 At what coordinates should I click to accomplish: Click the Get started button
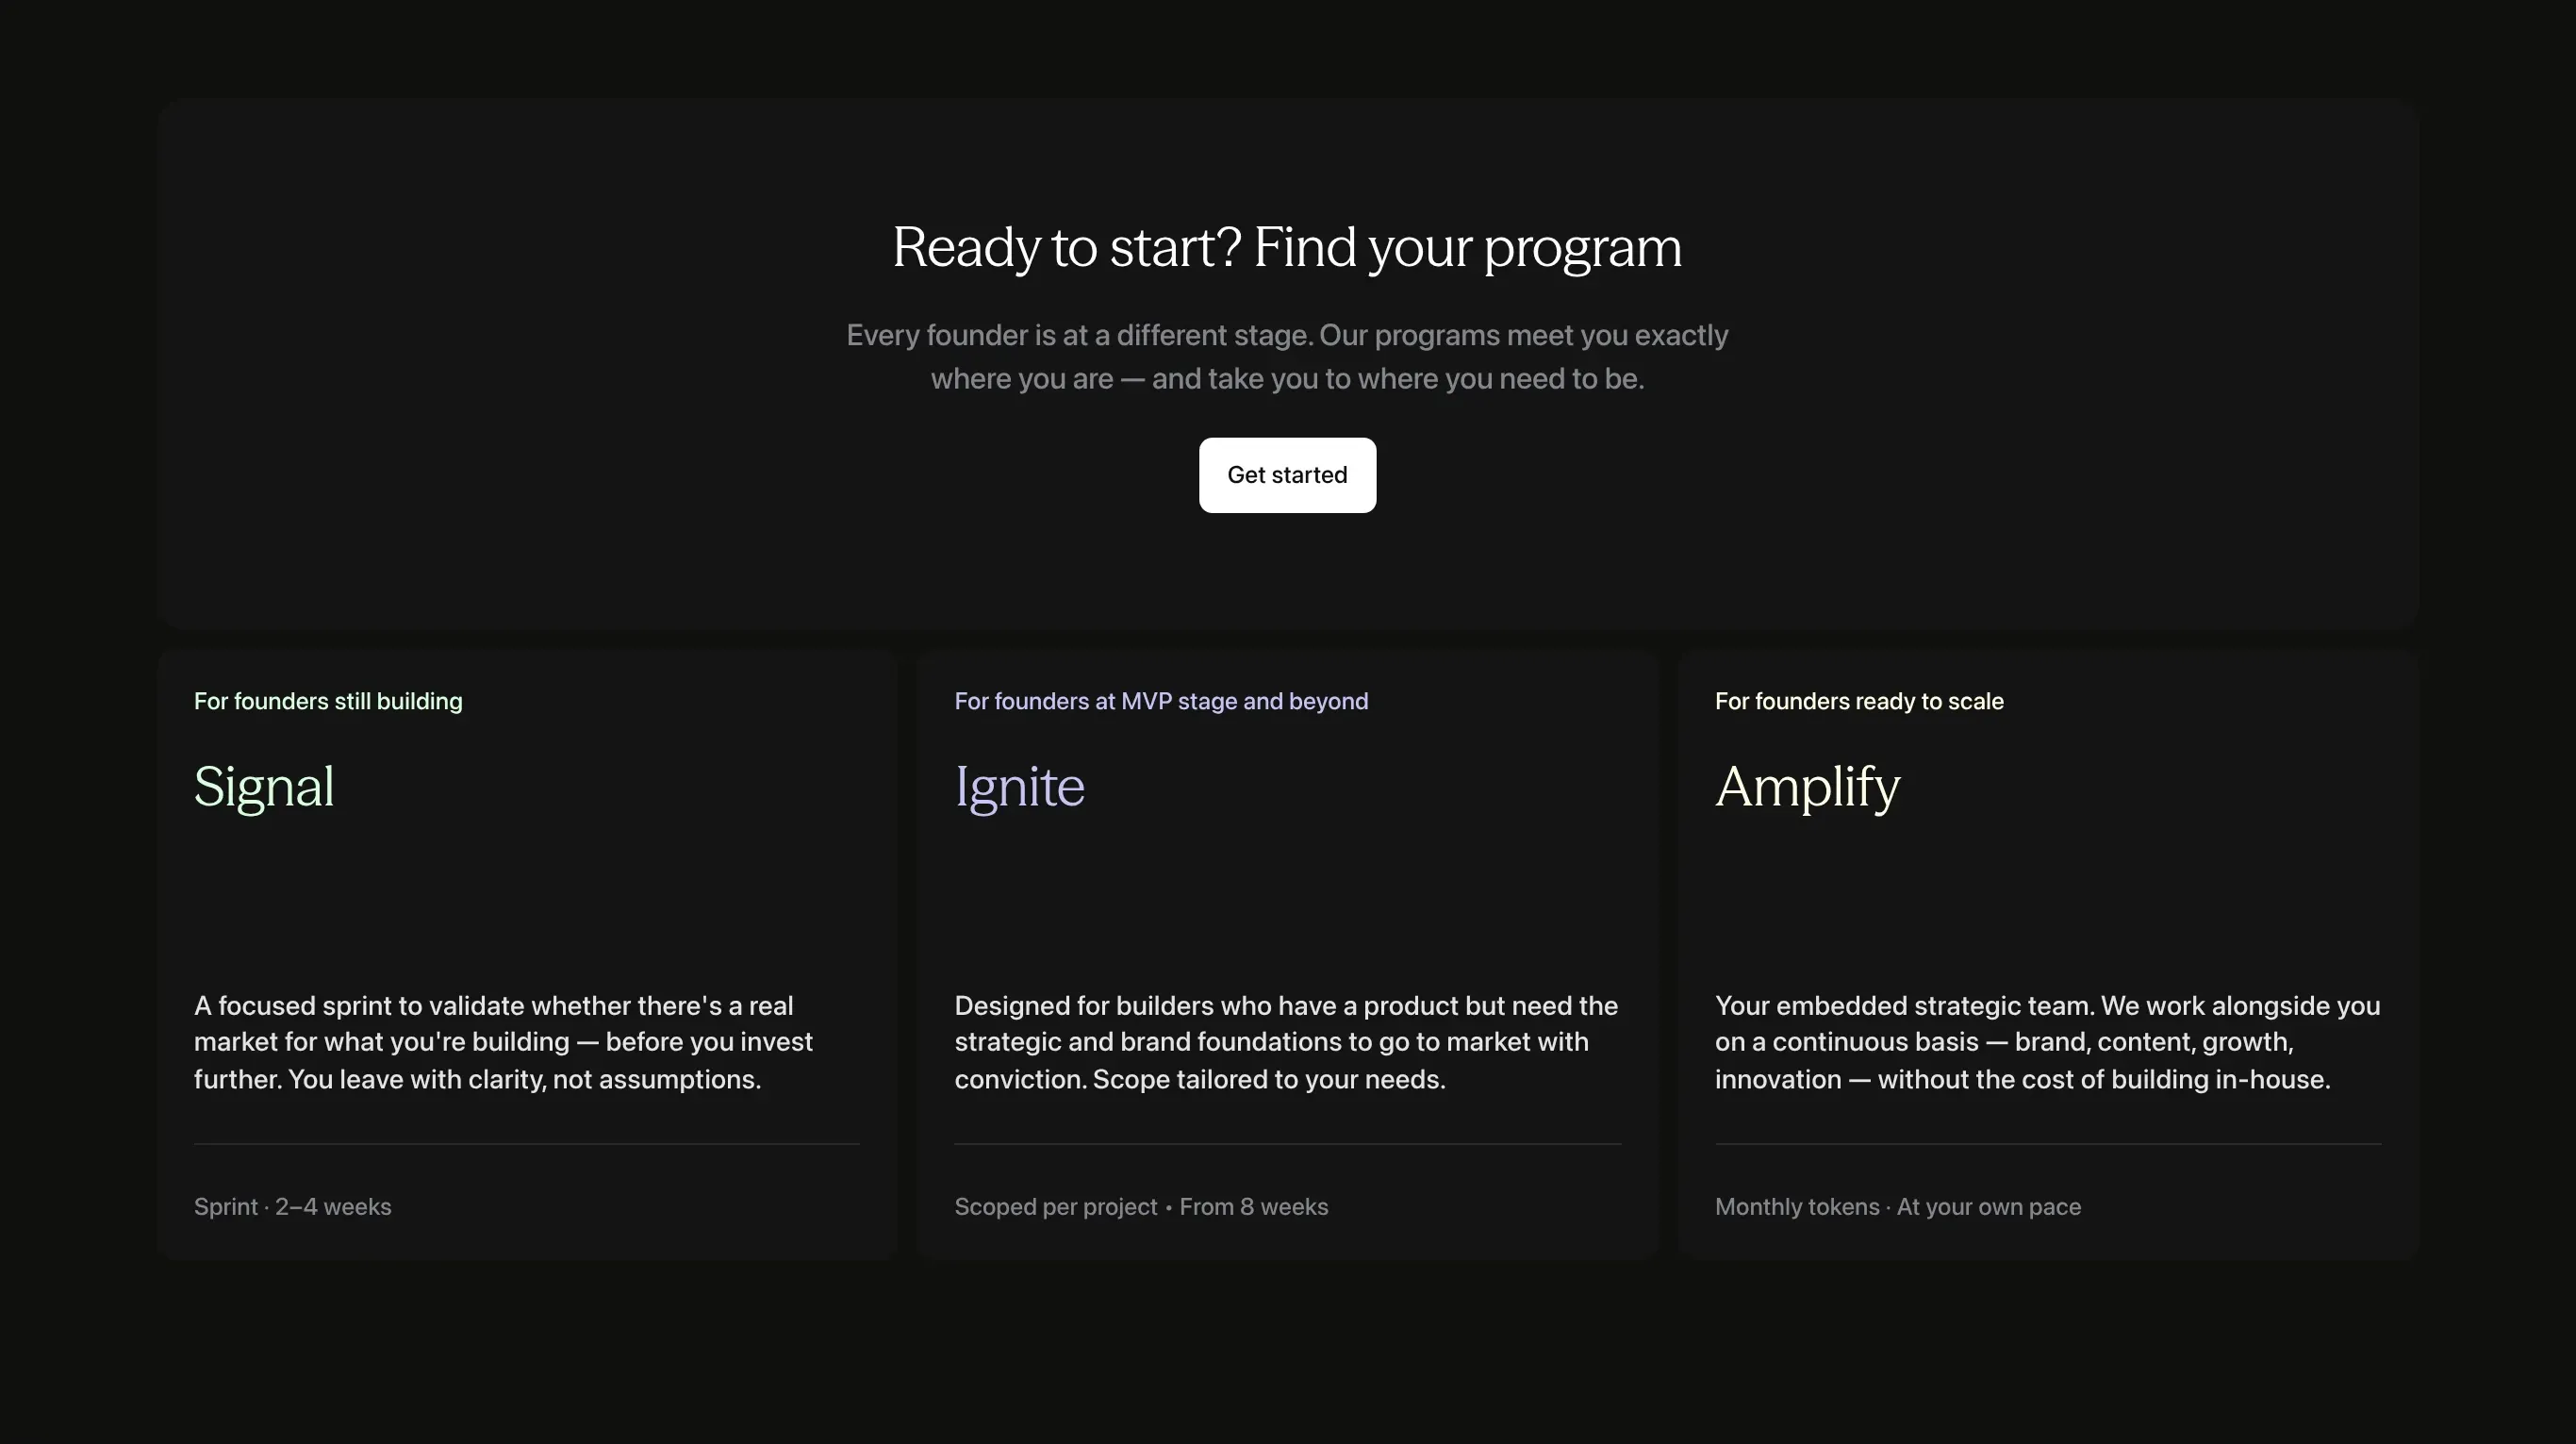(1287, 475)
